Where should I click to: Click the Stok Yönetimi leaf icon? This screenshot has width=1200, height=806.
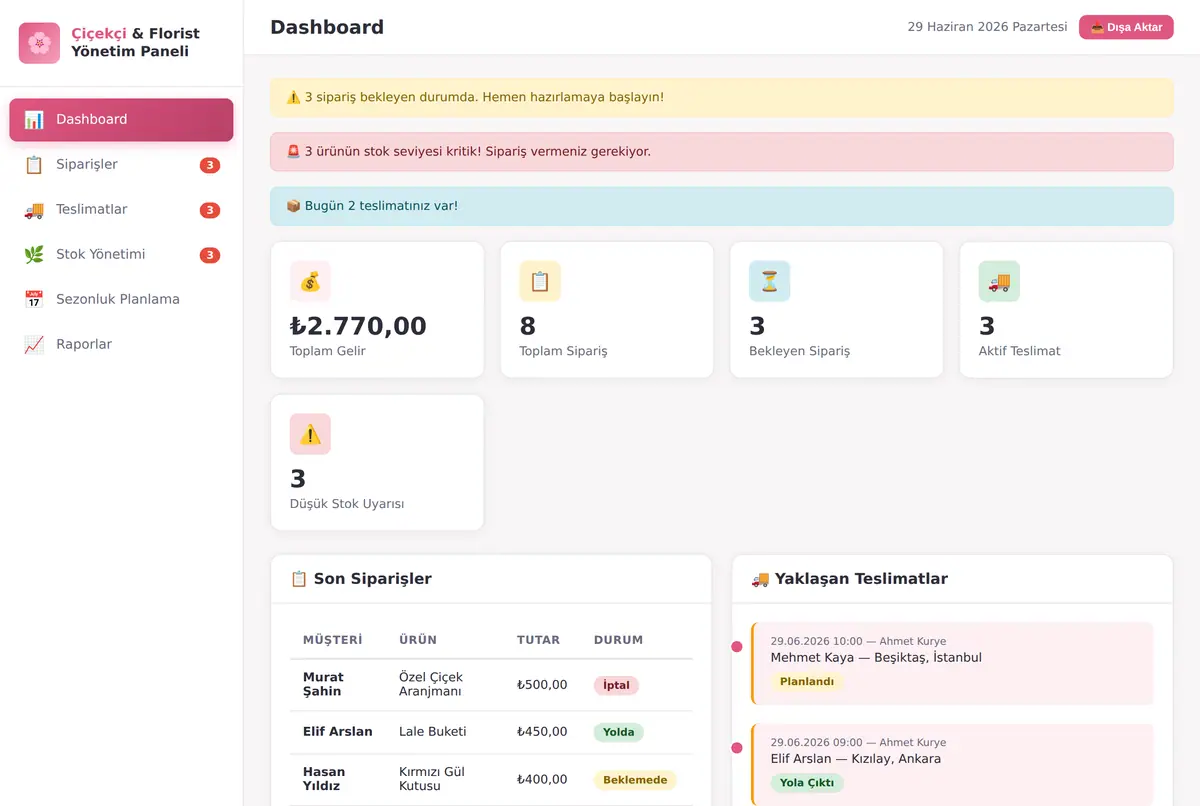point(34,255)
